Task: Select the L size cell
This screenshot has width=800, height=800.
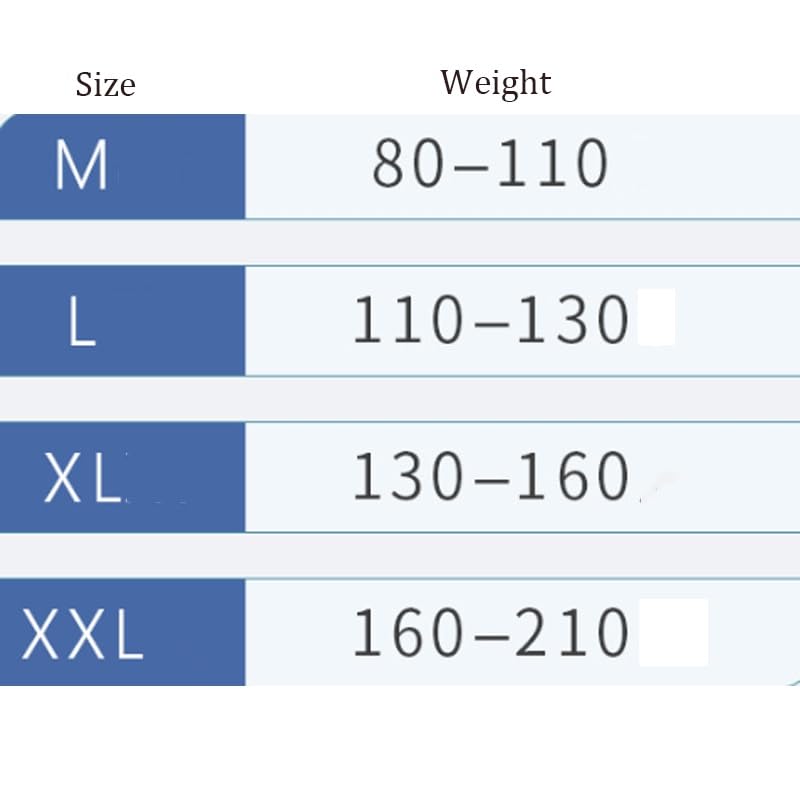Action: (122, 321)
